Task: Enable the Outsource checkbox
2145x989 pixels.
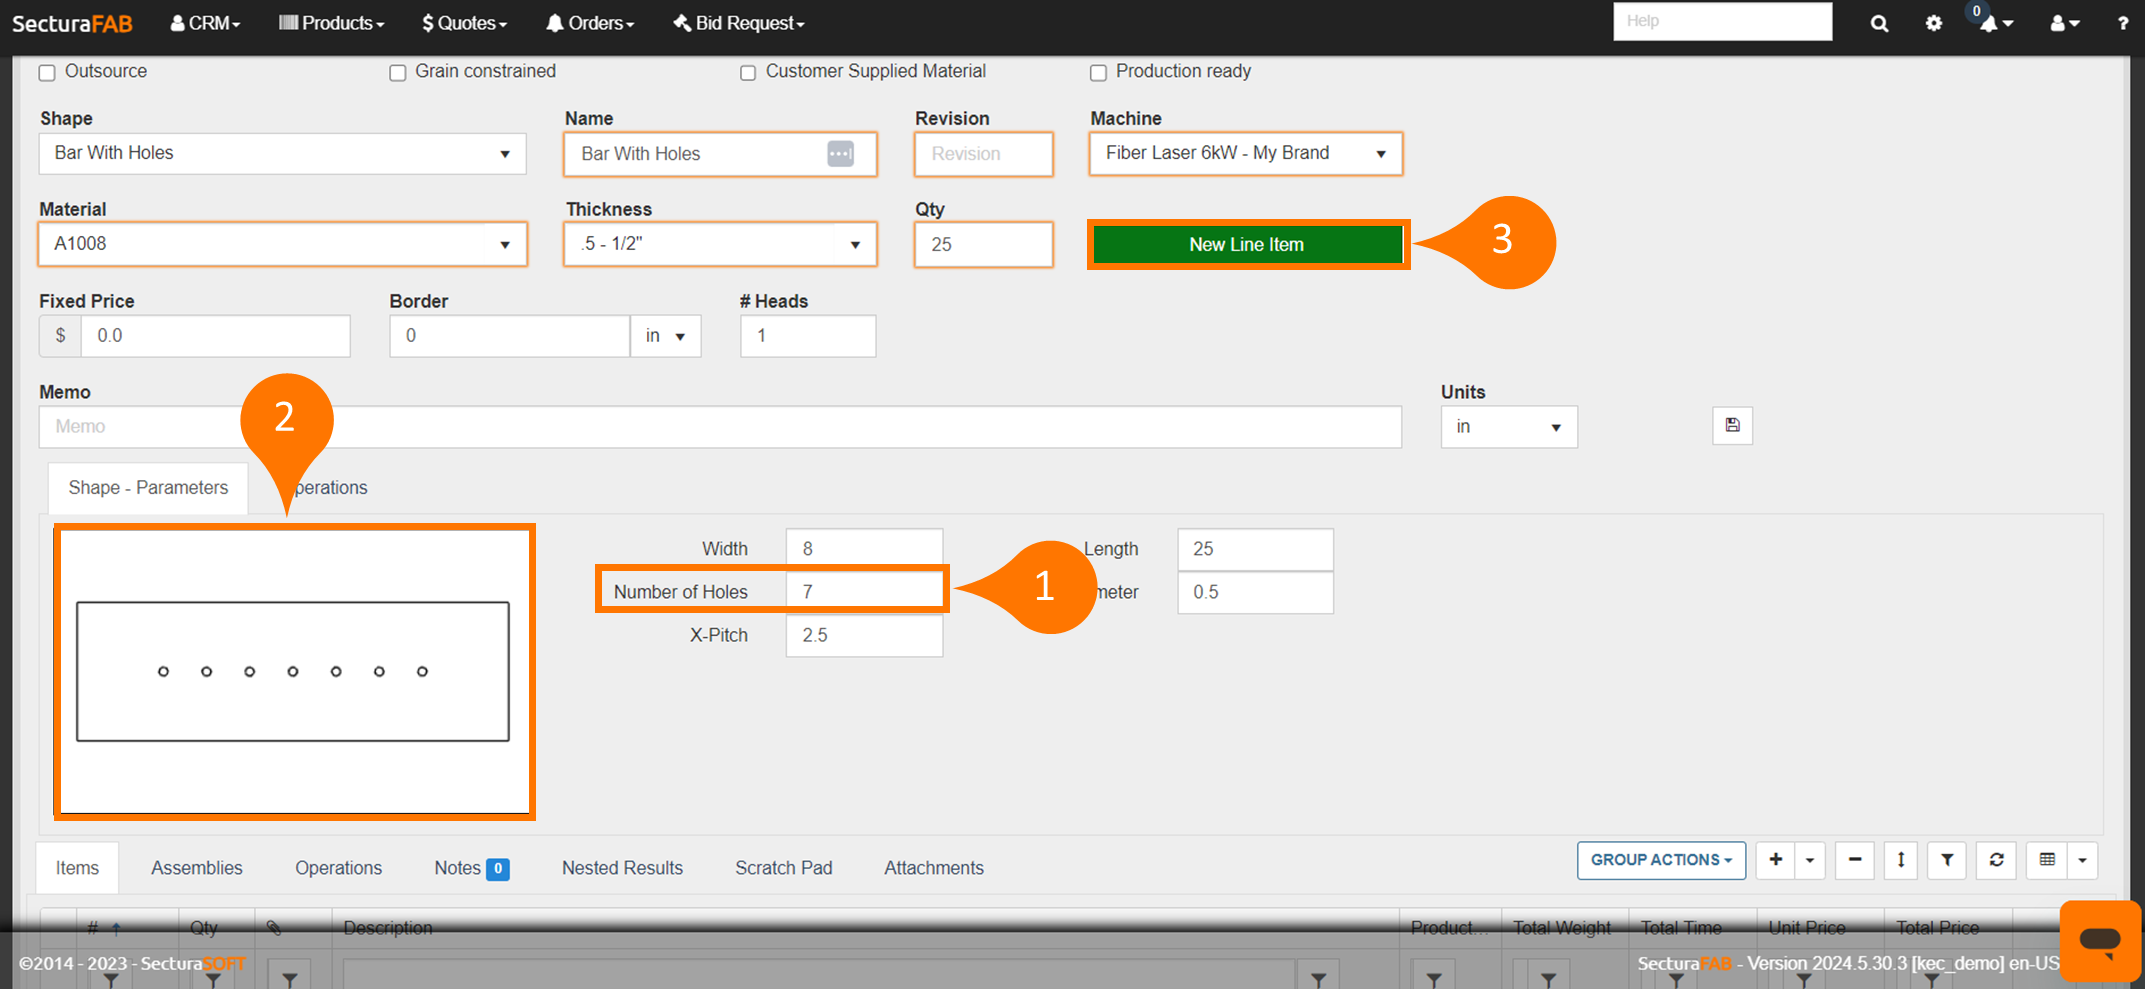Action: coord(47,72)
